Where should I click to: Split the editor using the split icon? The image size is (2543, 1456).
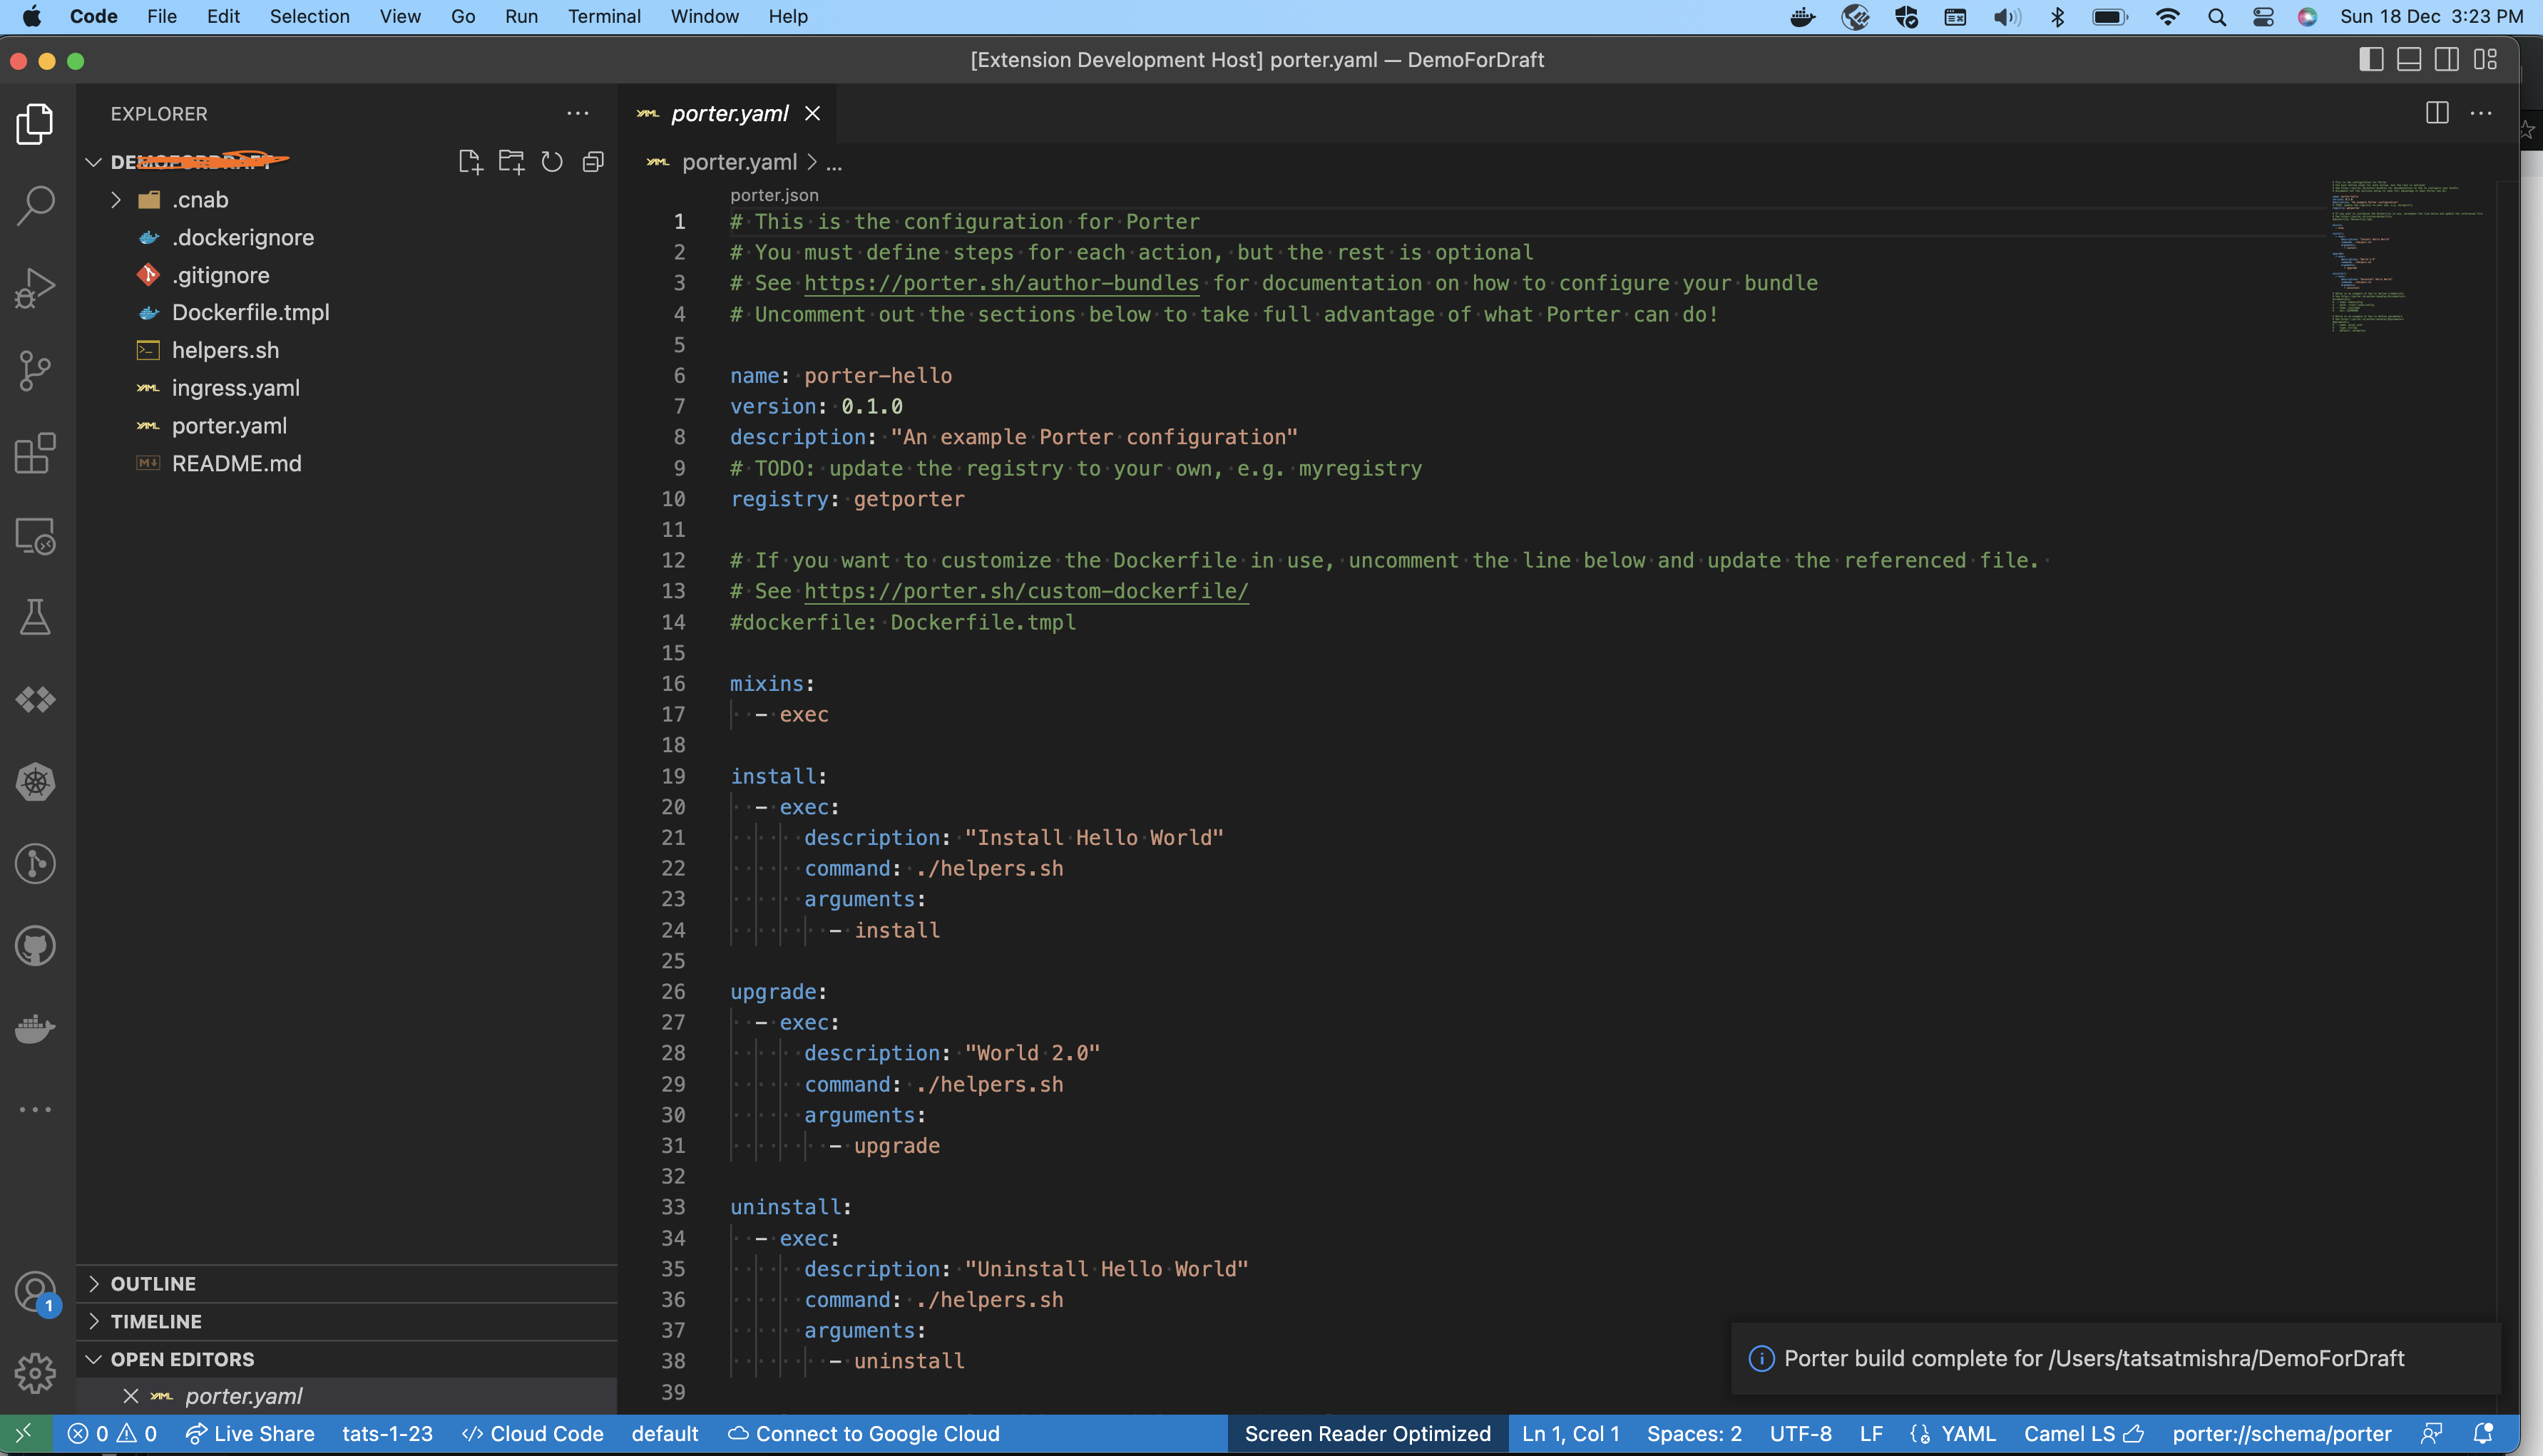pyautogui.click(x=2435, y=113)
